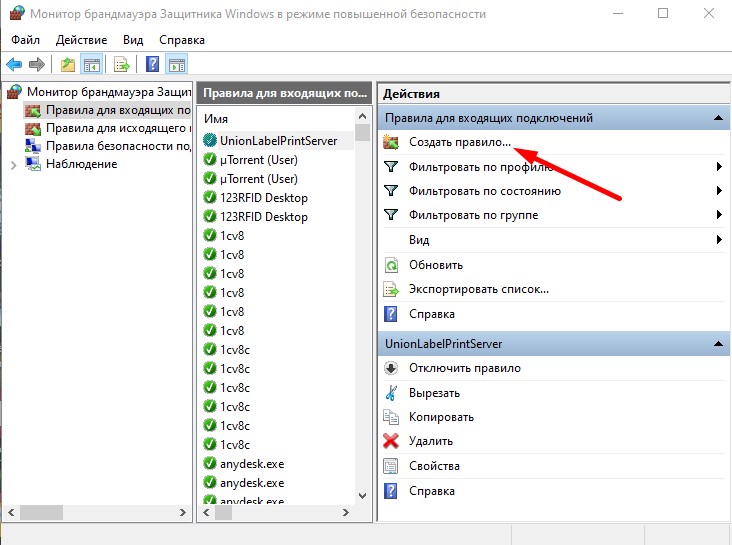Click the scissors Вырезать icon
This screenshot has width=732, height=545.
[391, 393]
